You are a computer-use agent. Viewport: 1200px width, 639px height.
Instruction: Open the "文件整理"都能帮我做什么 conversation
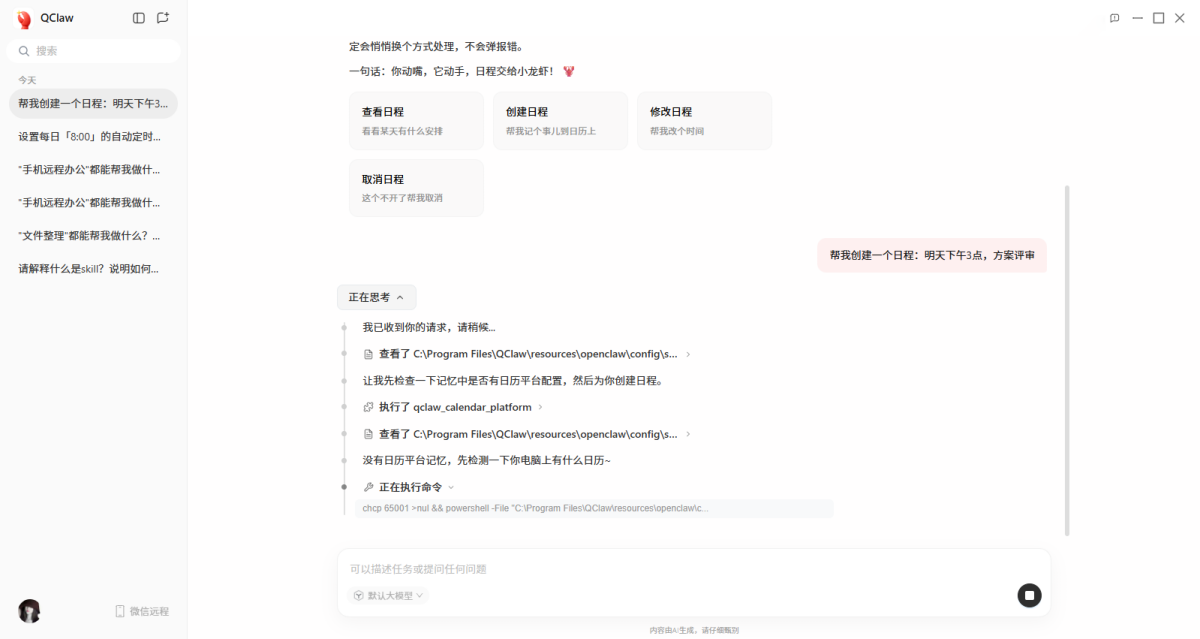[x=89, y=236]
